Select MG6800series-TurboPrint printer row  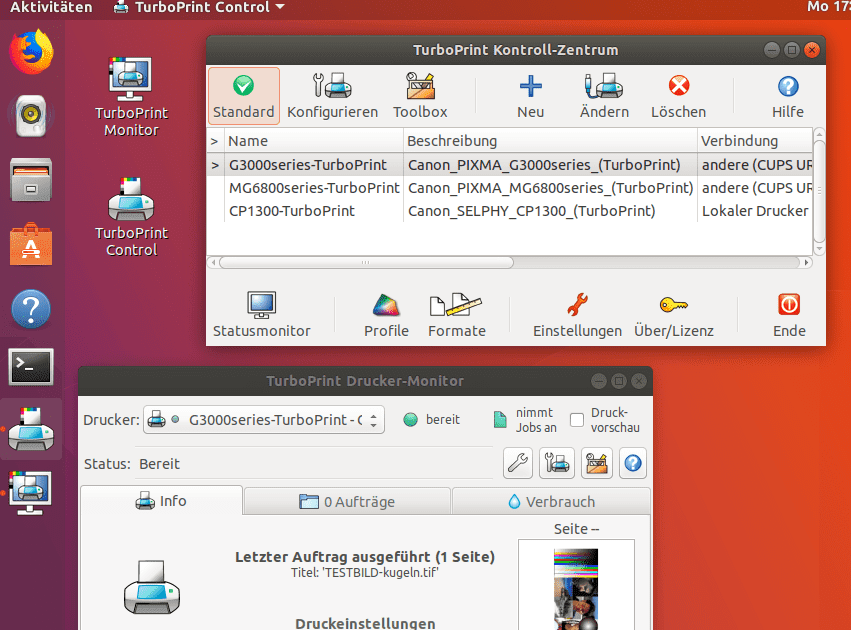coord(509,188)
